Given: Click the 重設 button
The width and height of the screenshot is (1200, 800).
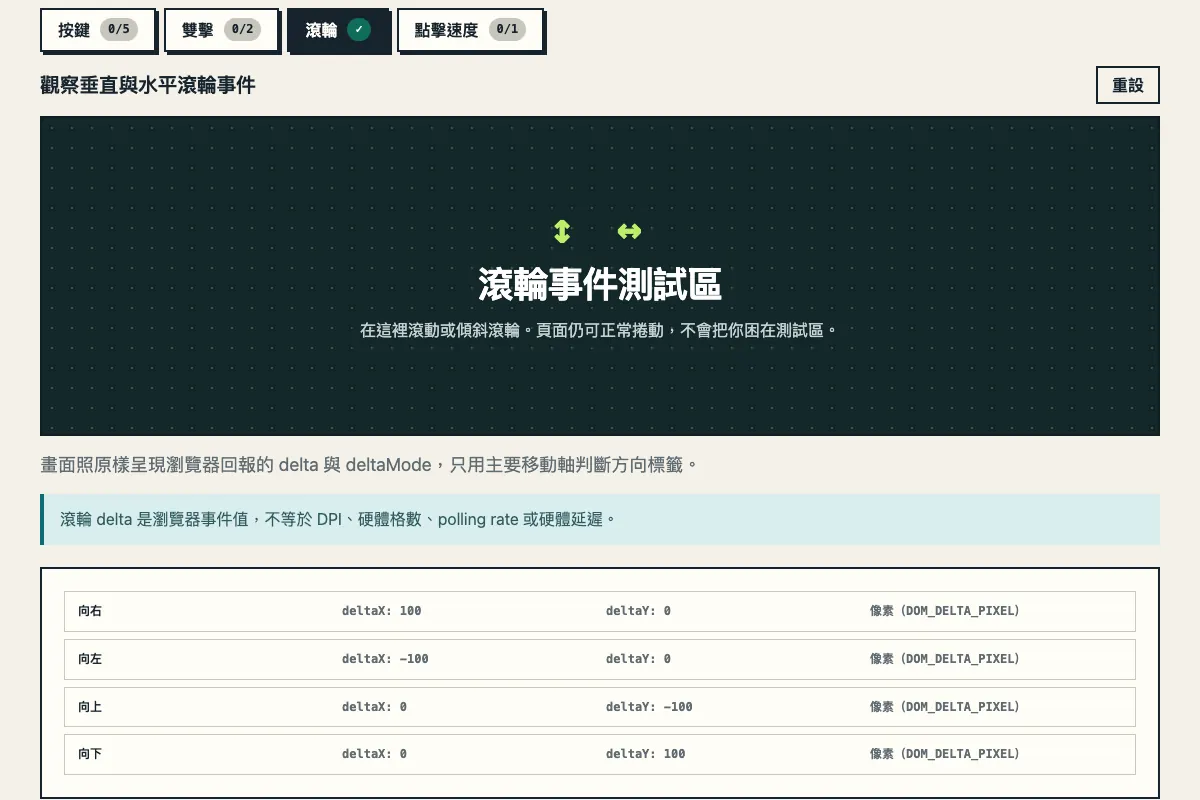Looking at the screenshot, I should point(1128,85).
